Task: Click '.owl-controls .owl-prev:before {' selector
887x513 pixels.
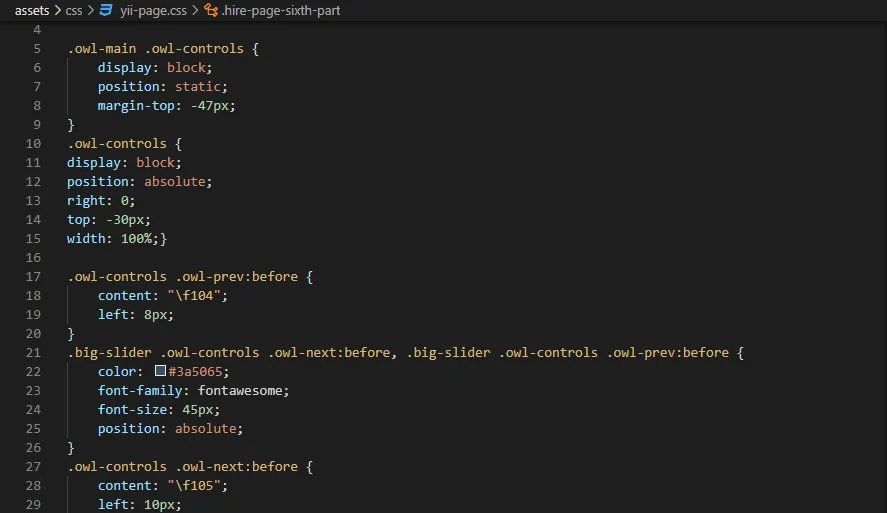Action: tap(190, 277)
